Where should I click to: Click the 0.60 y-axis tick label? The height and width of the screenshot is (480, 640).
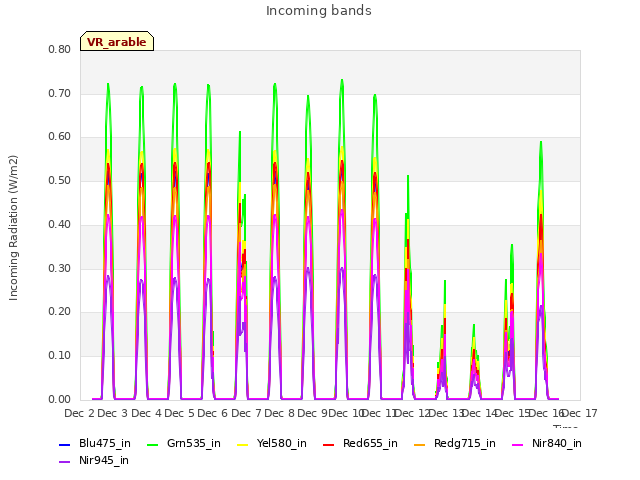pos(60,137)
